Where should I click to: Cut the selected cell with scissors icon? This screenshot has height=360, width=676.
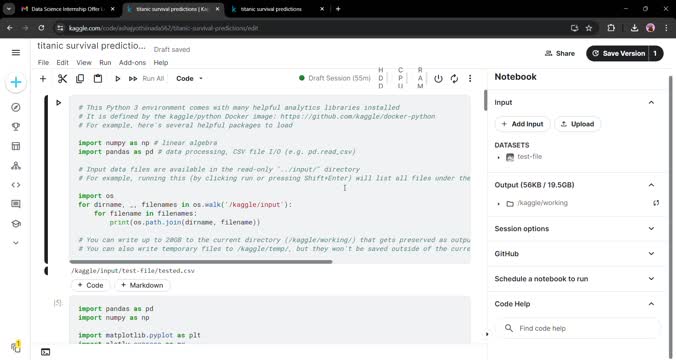63,78
